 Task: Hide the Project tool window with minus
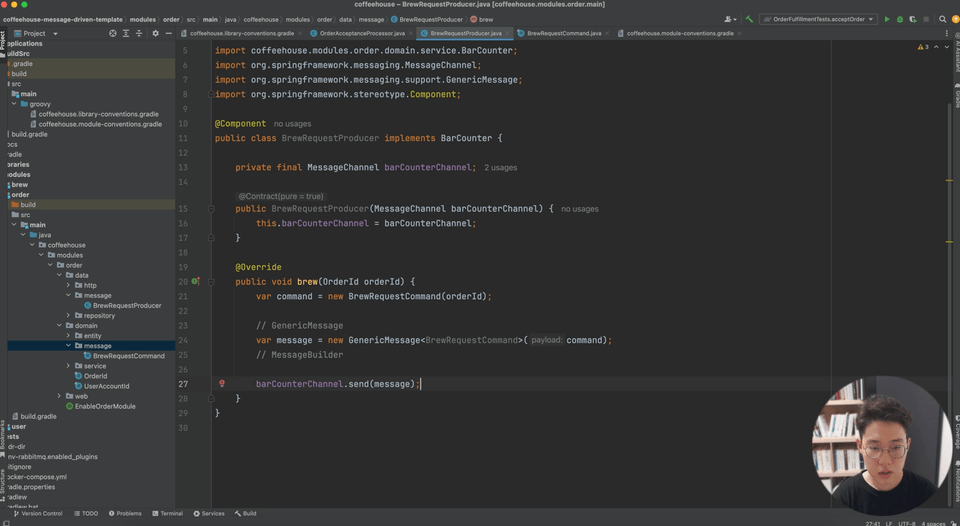tap(169, 34)
